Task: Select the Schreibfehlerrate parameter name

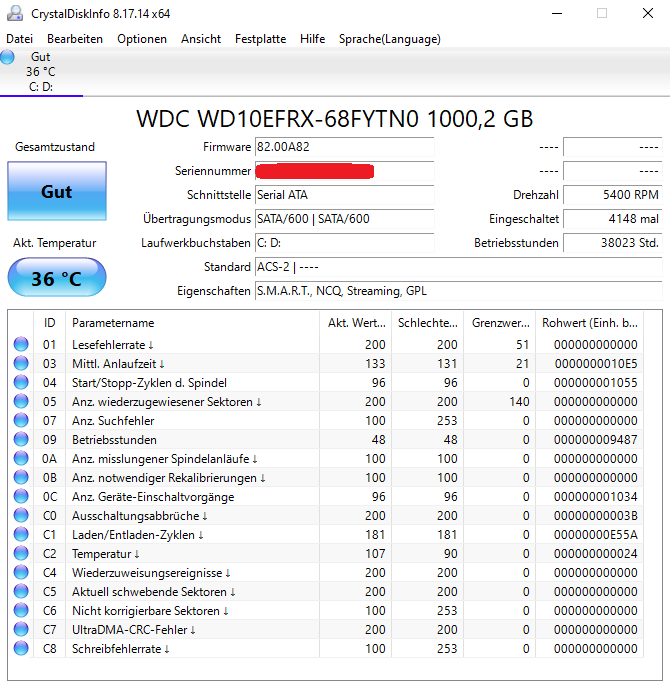Action: pos(121,649)
